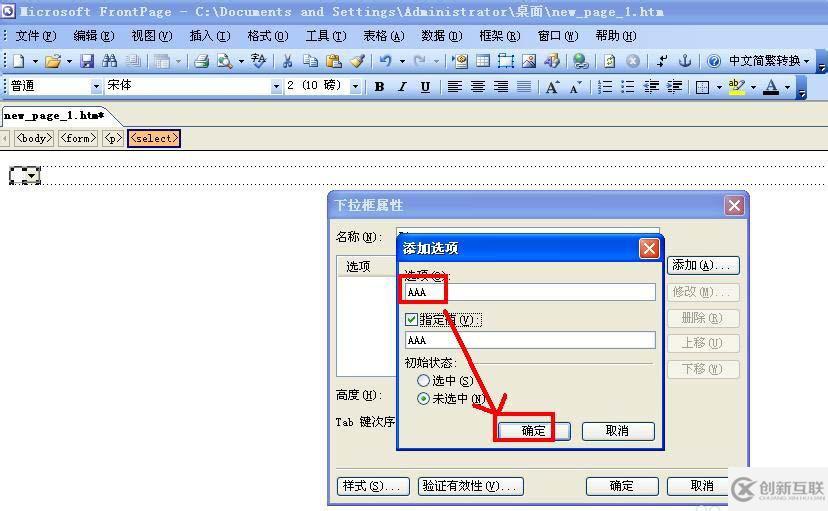
Task: Select the 未选中 radio button
Action: coord(423,399)
